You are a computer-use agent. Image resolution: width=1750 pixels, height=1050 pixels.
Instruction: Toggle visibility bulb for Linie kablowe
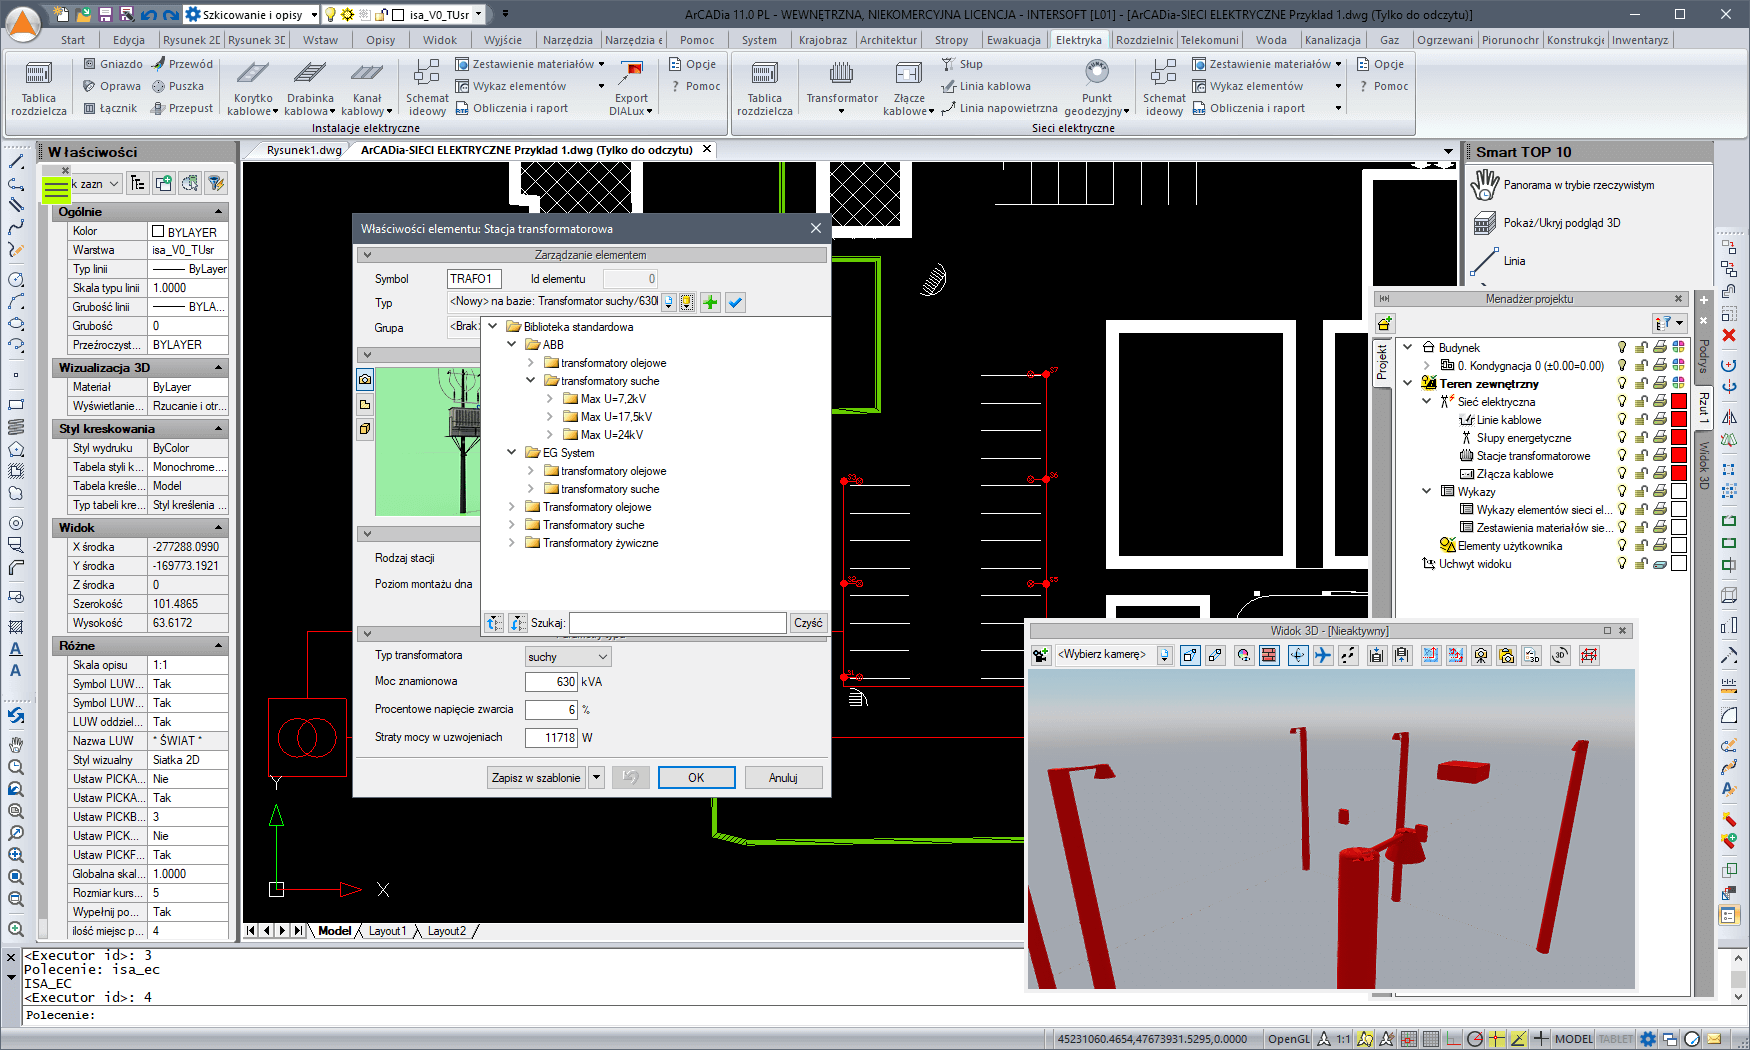click(1622, 420)
